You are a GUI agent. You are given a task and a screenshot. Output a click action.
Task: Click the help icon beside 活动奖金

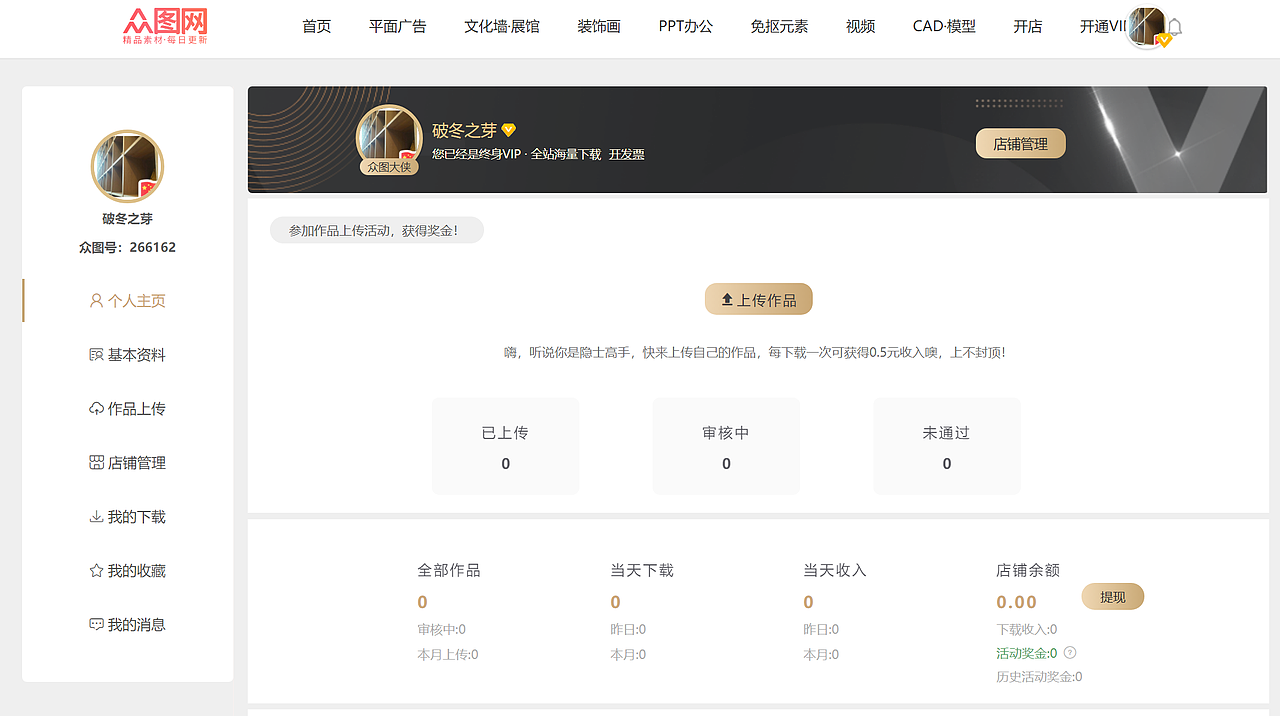point(1068,652)
